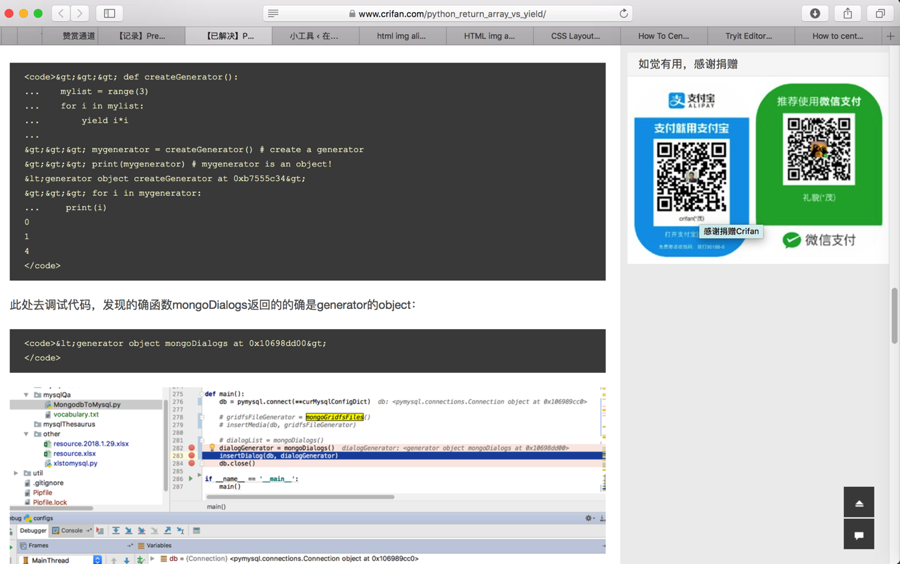This screenshot has width=900, height=564.
Task: Click the comment bubble button
Action: pos(859,534)
